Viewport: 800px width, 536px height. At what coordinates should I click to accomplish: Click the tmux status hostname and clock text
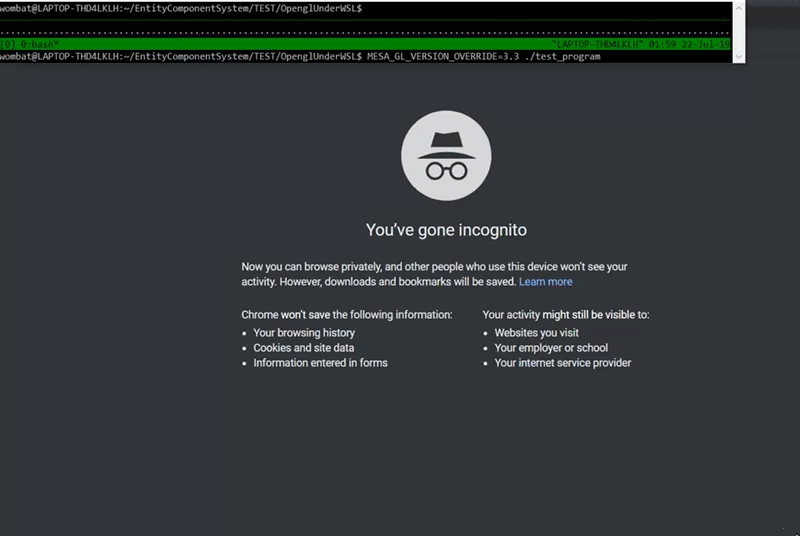click(641, 44)
